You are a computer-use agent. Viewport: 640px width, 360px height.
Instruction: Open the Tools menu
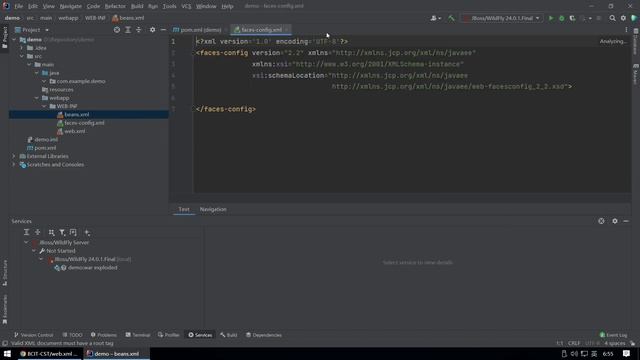(x=169, y=6)
